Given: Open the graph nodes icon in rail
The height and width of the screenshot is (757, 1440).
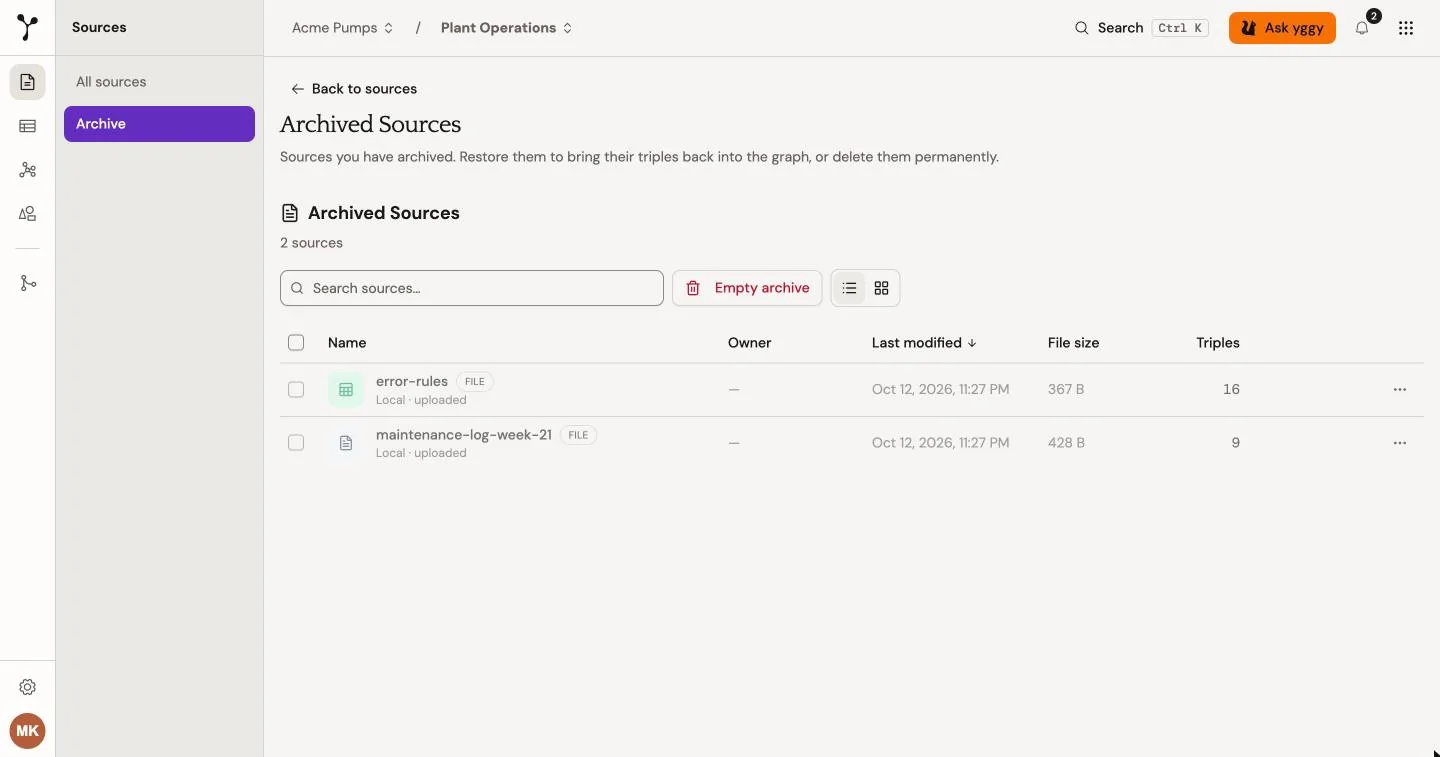Looking at the screenshot, I should pyautogui.click(x=28, y=170).
